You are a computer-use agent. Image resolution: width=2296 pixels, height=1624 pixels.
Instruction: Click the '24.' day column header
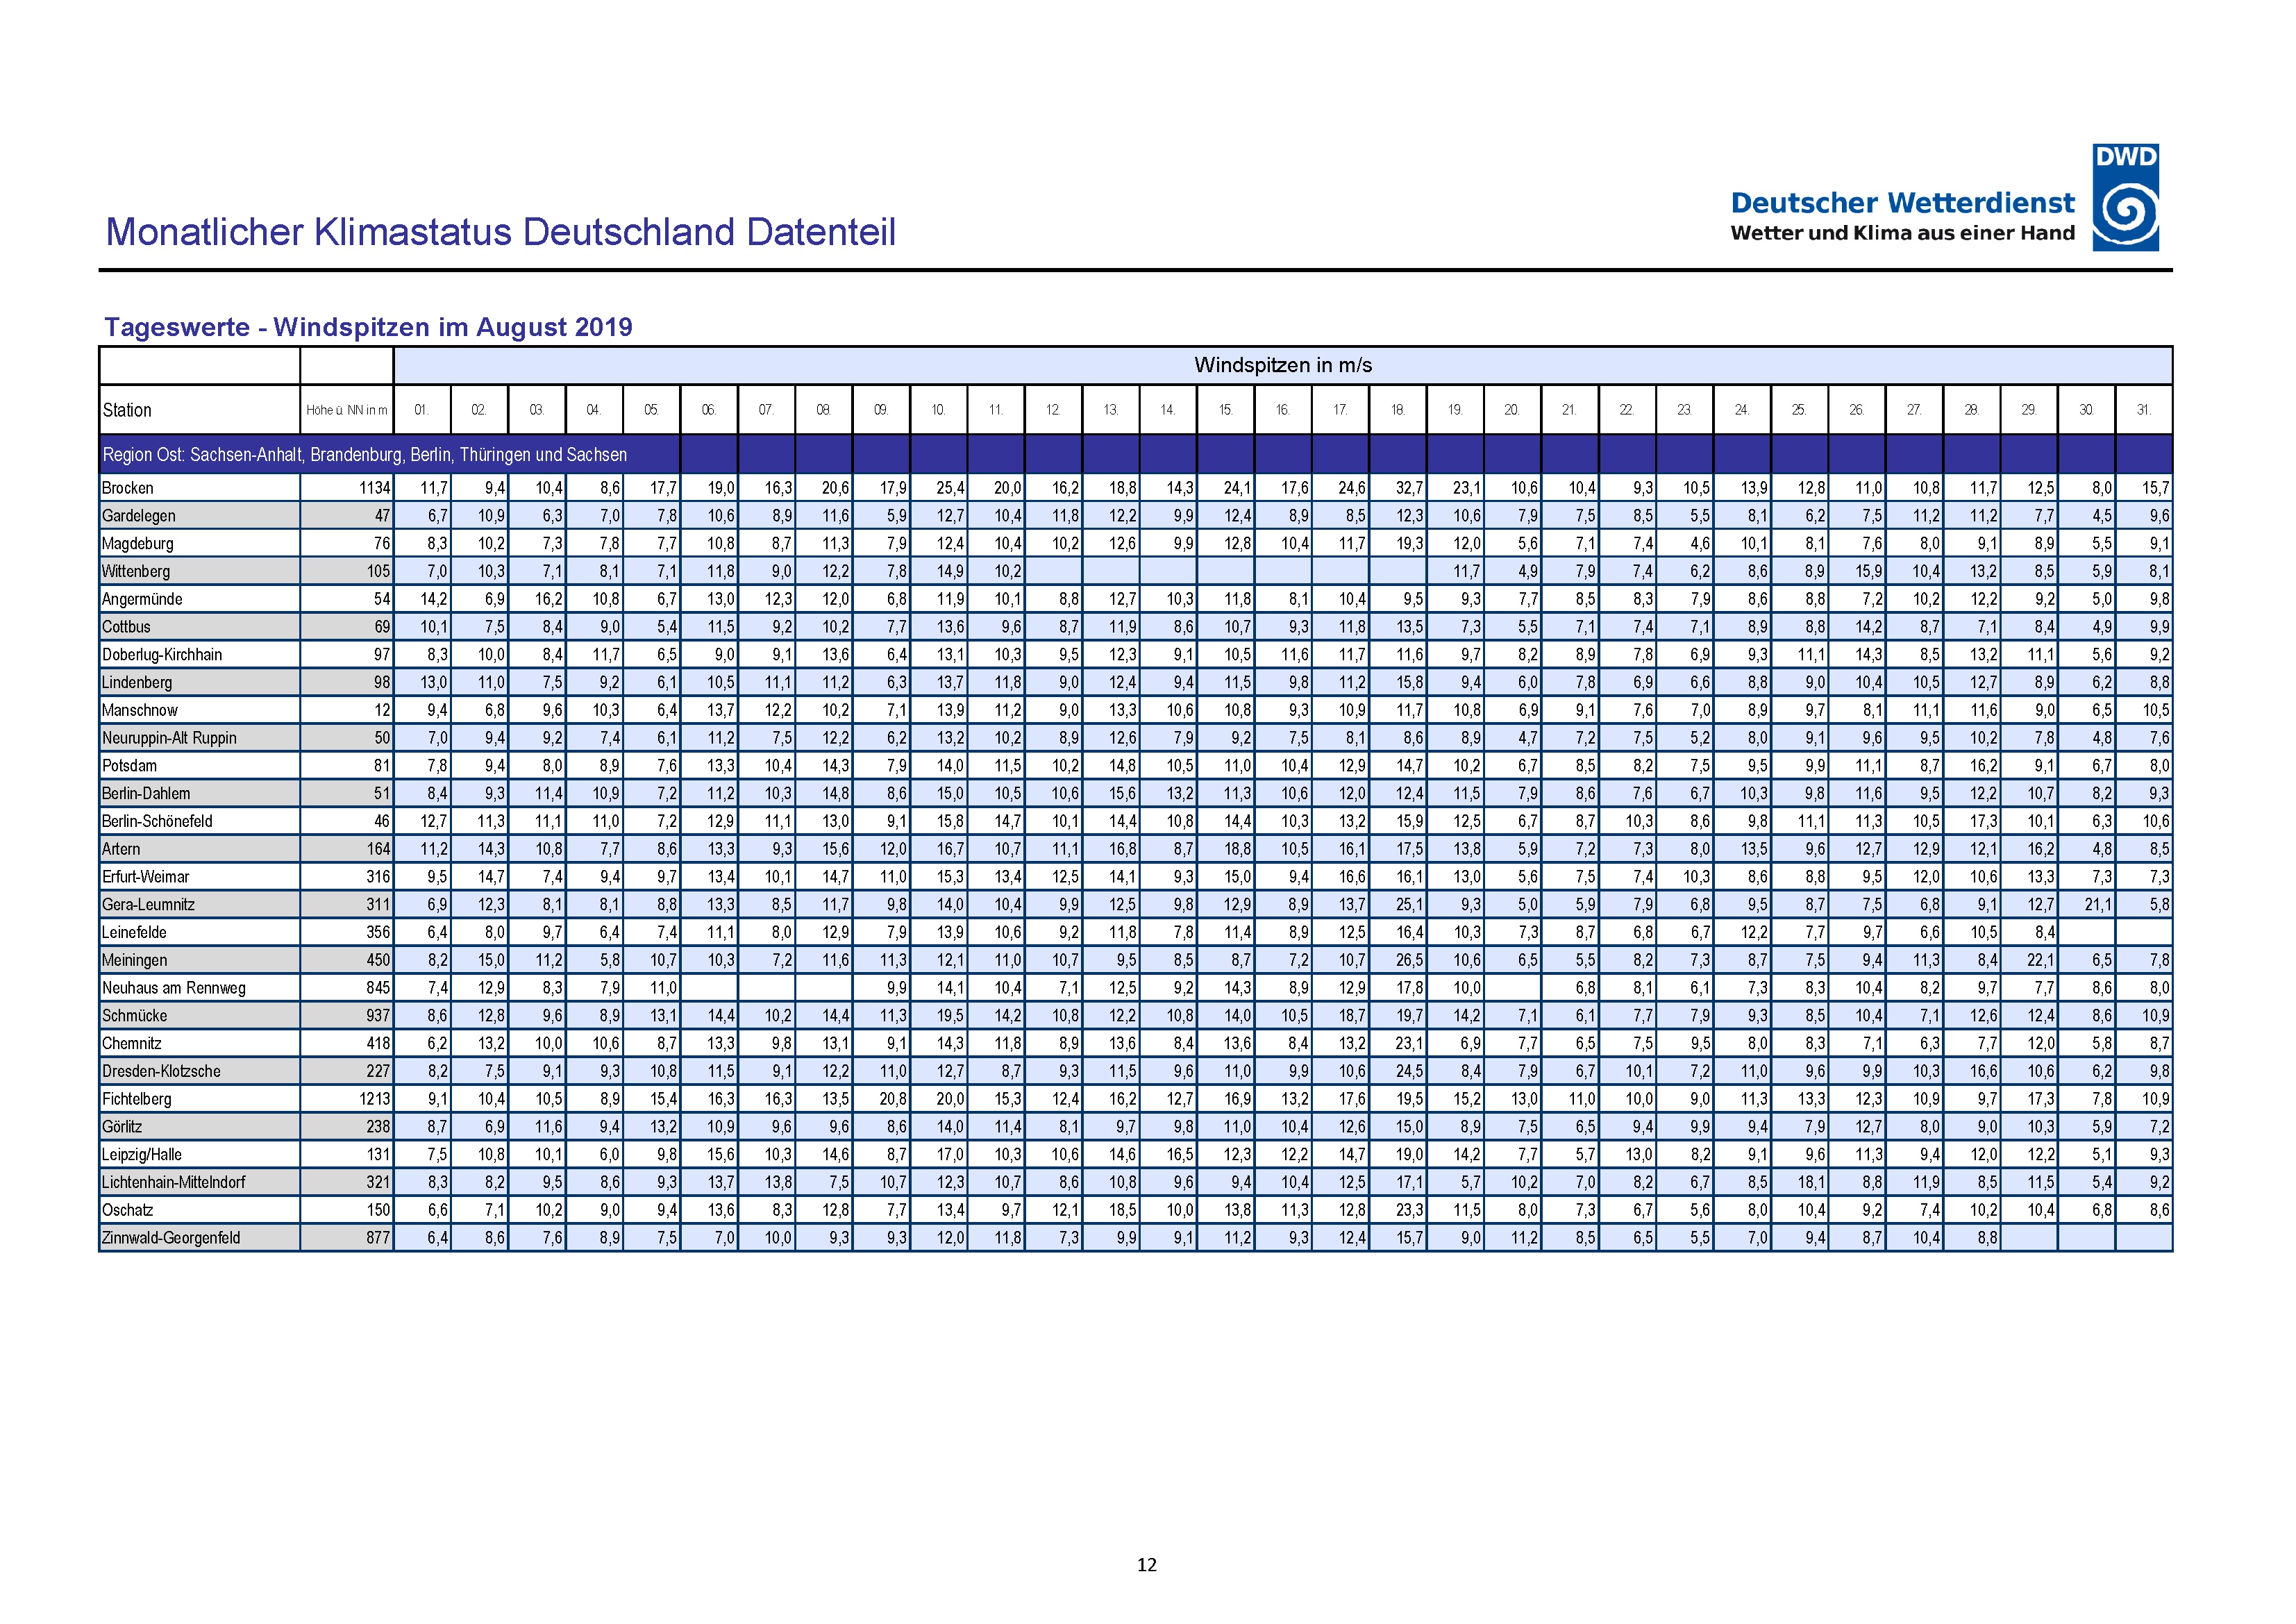pos(1742,410)
